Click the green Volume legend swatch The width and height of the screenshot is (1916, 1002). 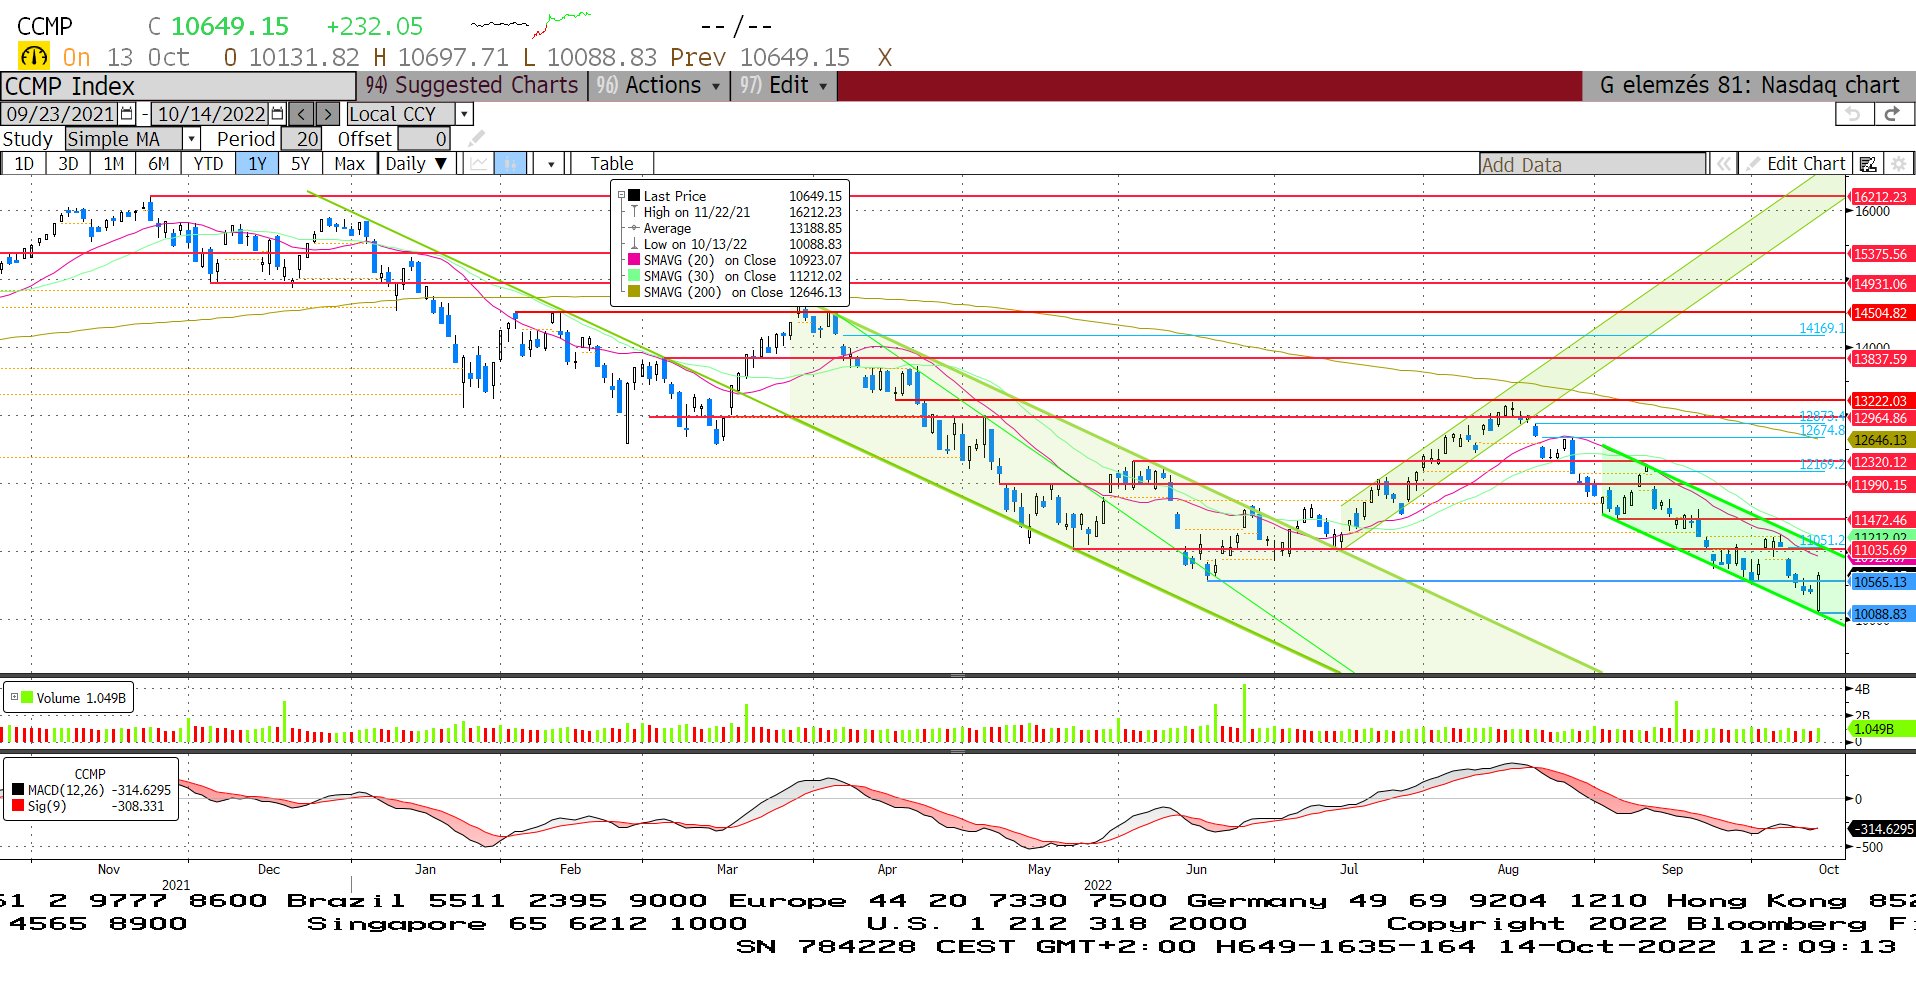27,698
